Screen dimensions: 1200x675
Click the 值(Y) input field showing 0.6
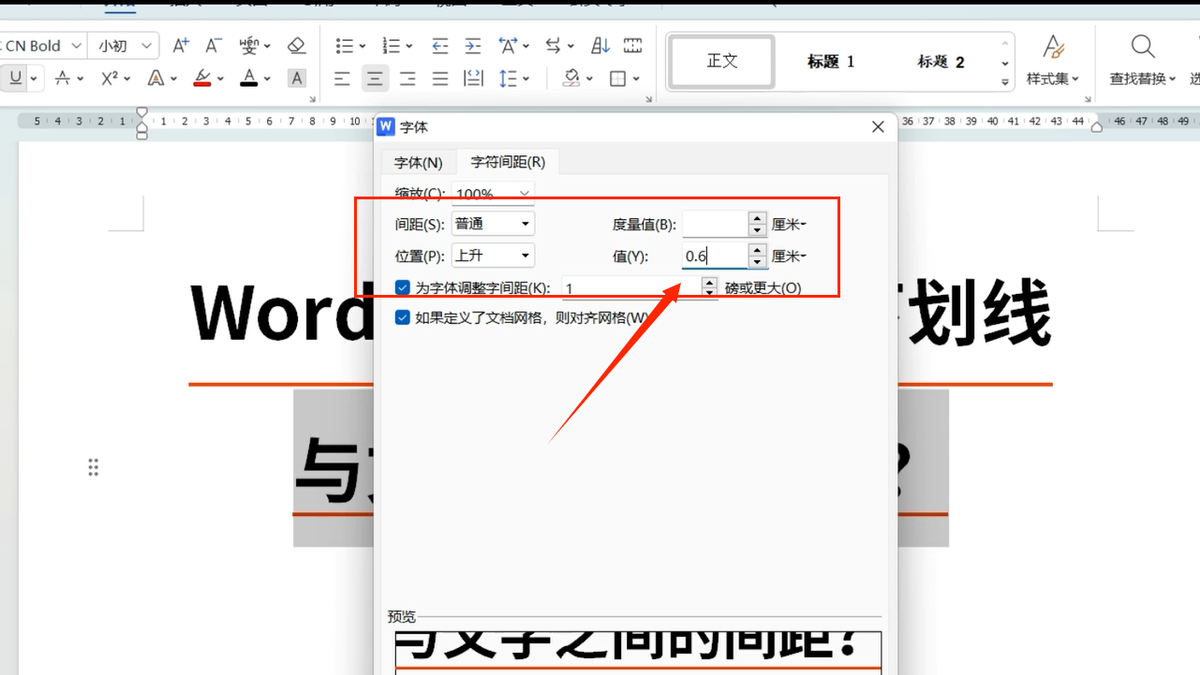pos(715,256)
